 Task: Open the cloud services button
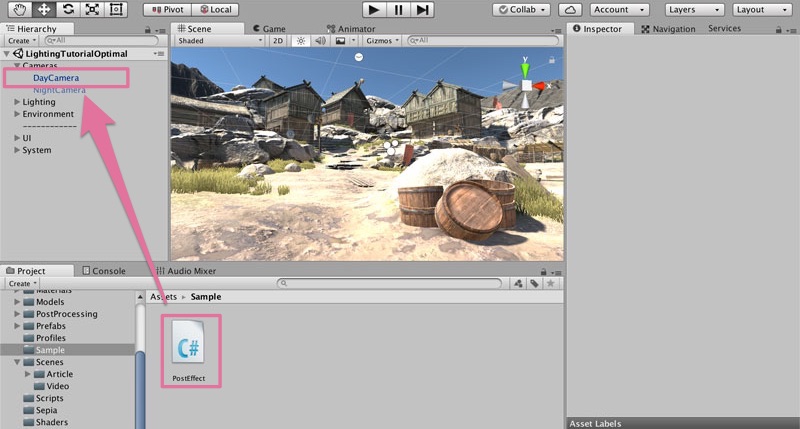click(570, 9)
